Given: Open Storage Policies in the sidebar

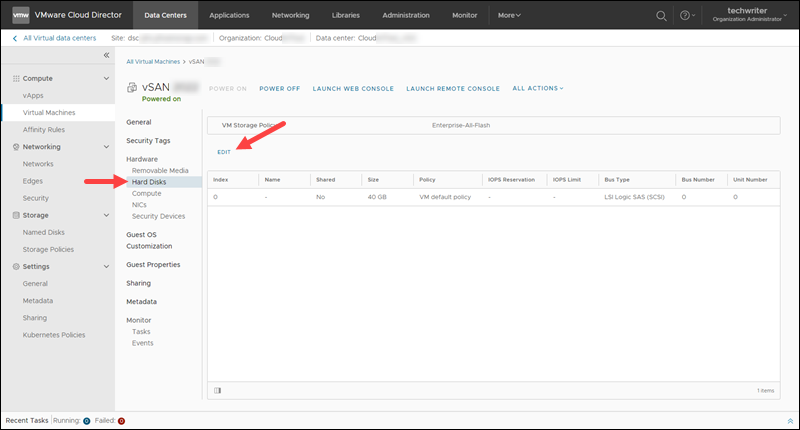Looking at the screenshot, I should coord(48,249).
